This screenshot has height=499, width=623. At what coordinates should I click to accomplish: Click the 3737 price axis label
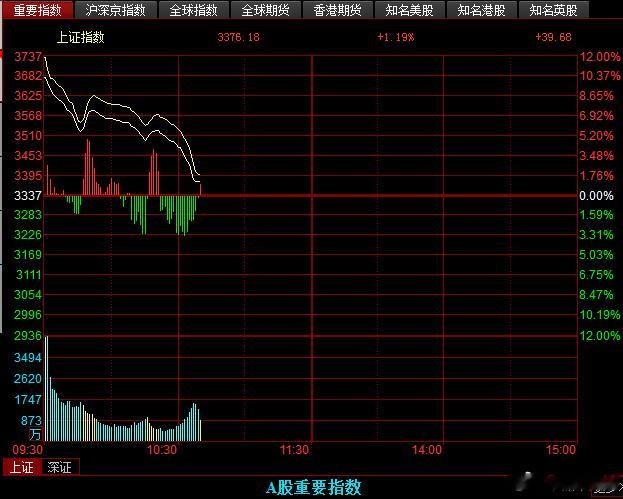tap(28, 57)
